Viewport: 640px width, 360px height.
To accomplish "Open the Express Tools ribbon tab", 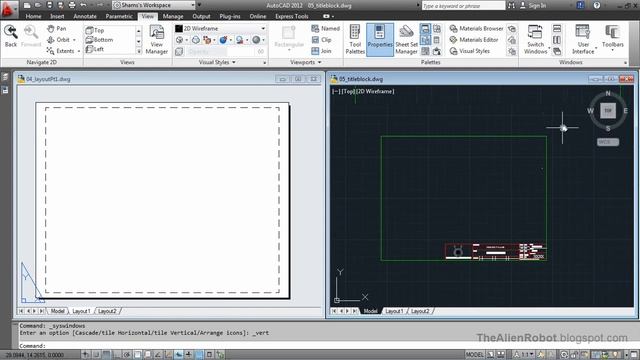I will pyautogui.click(x=291, y=16).
